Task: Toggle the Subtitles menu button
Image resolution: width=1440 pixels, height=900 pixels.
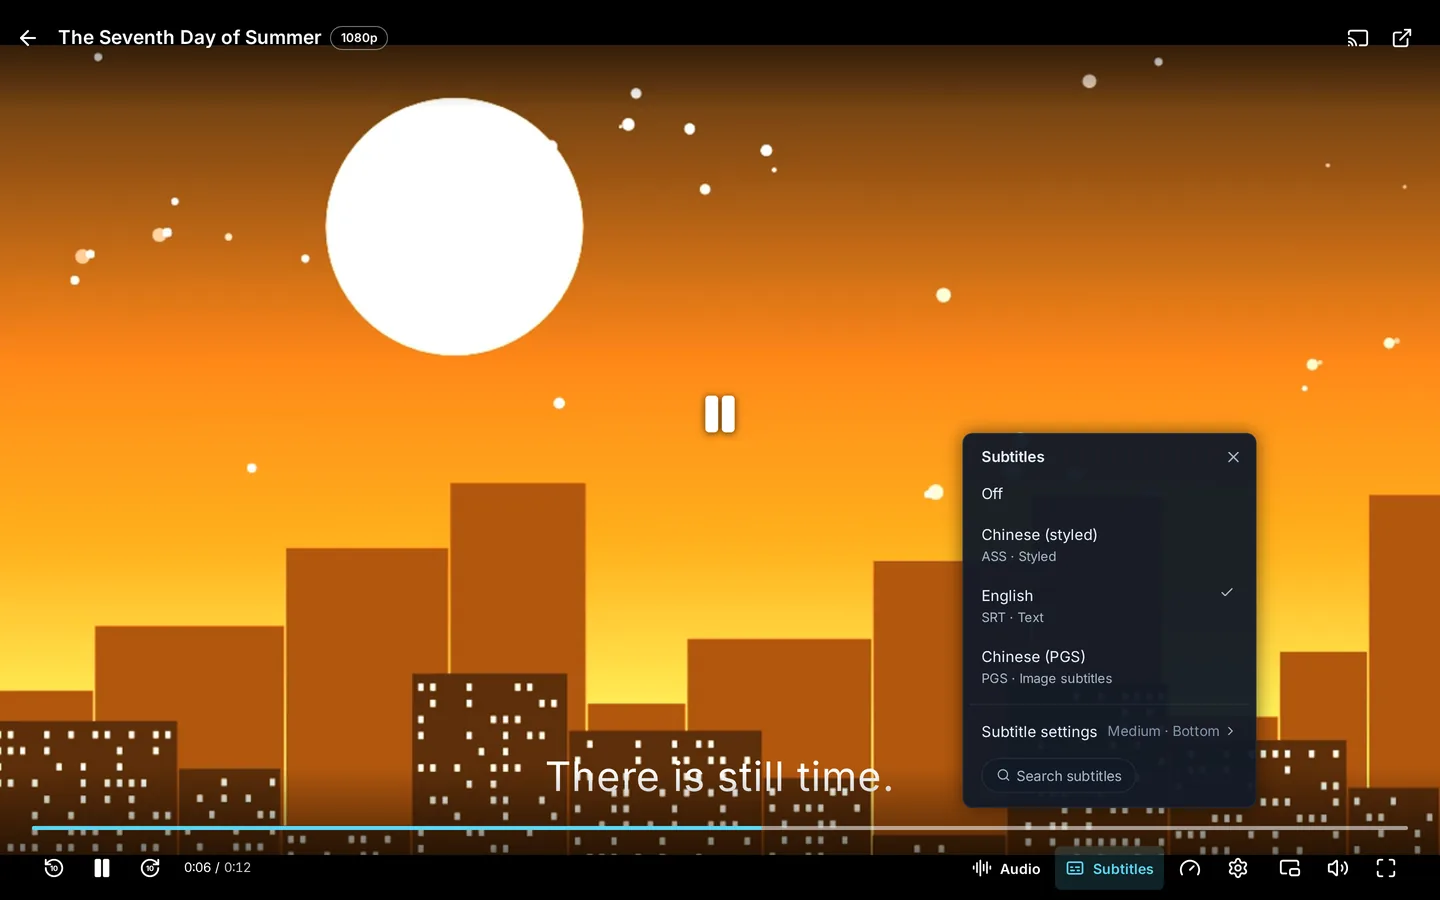Action: 1110,869
